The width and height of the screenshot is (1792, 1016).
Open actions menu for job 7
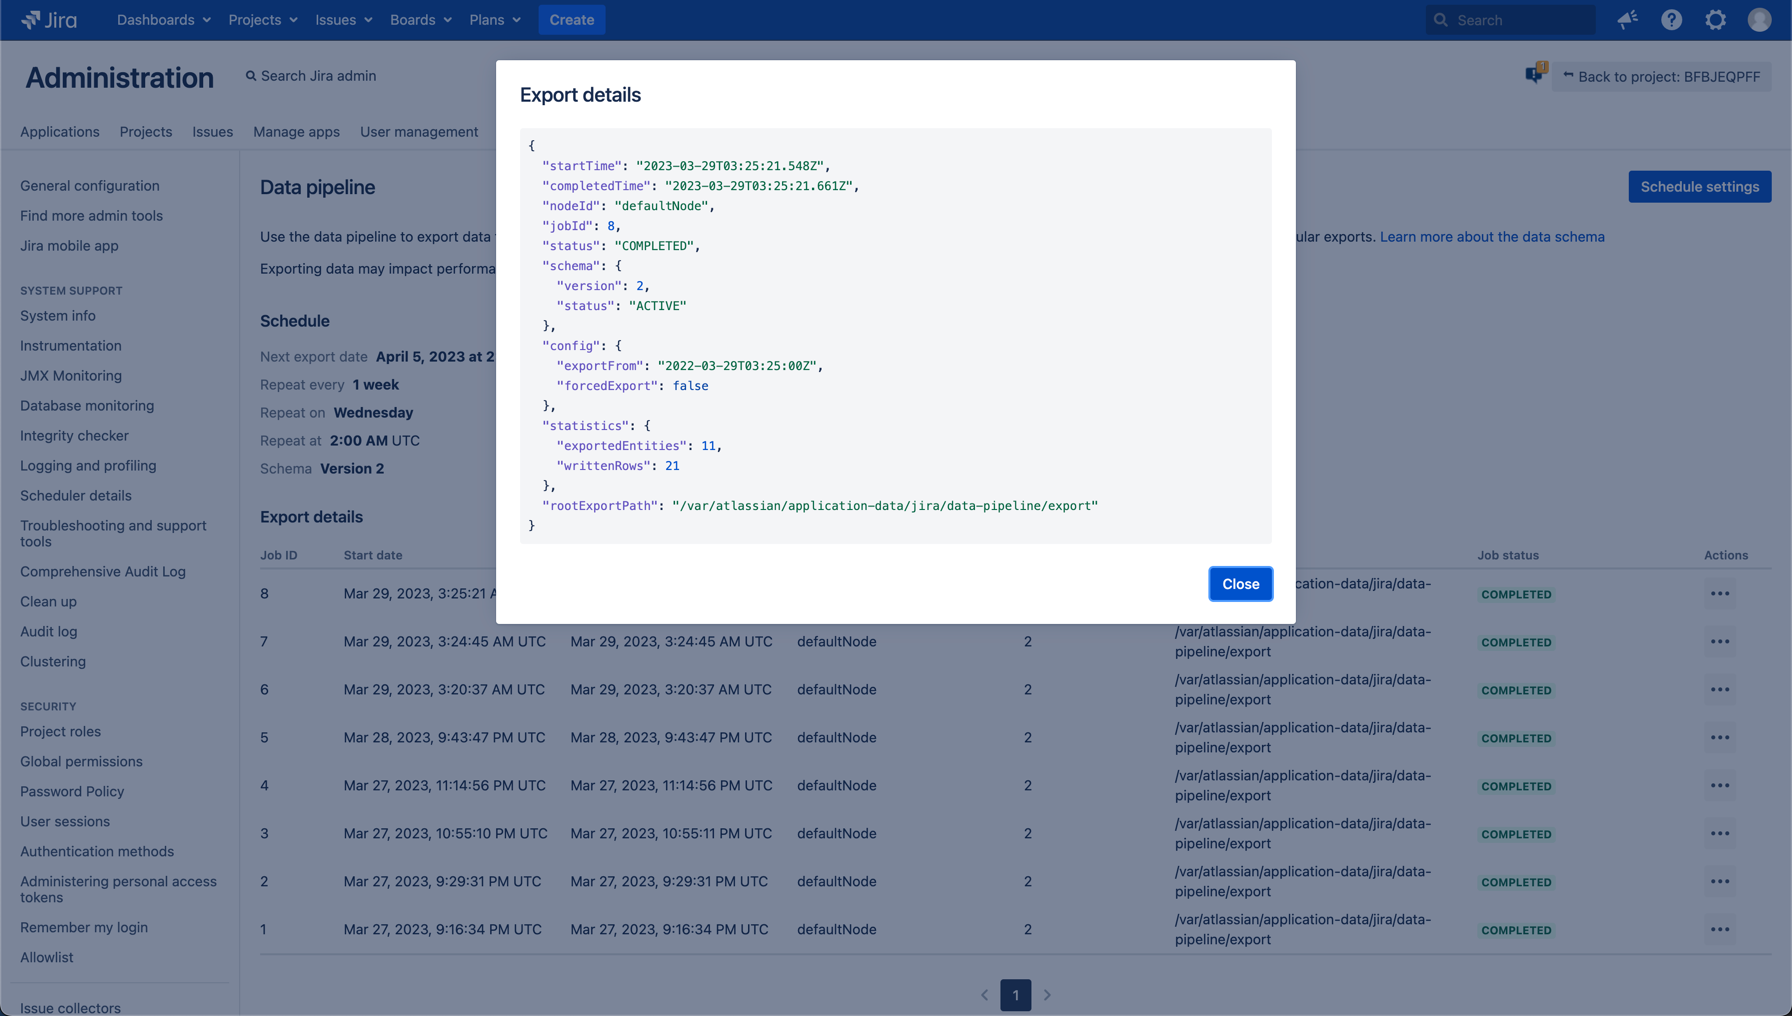coord(1719,642)
